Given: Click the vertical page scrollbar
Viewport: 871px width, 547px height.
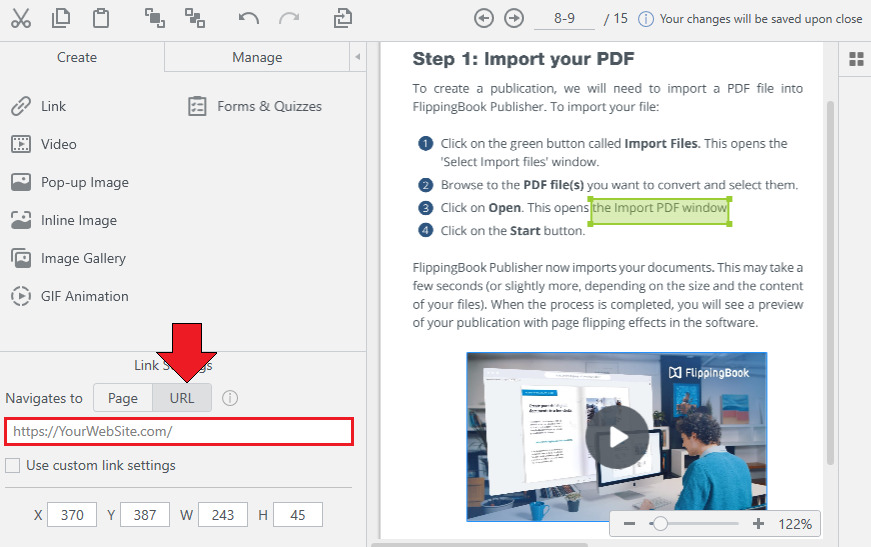Looking at the screenshot, I should point(830,282).
